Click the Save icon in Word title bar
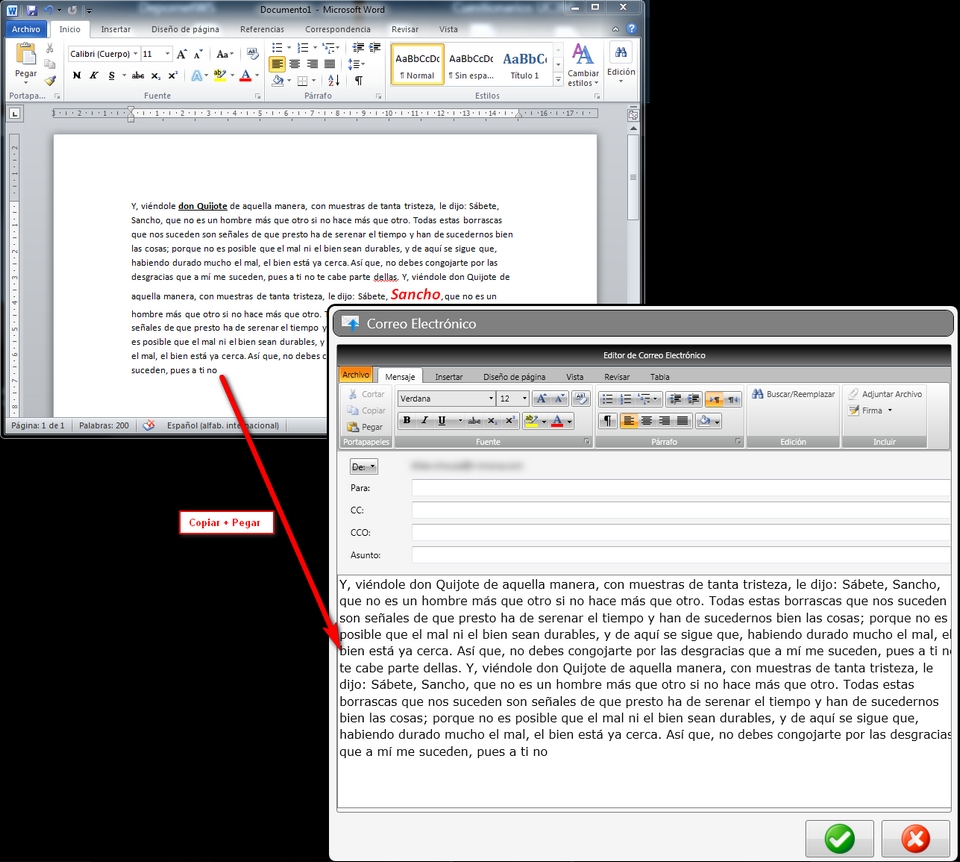960x862 pixels. (32, 10)
